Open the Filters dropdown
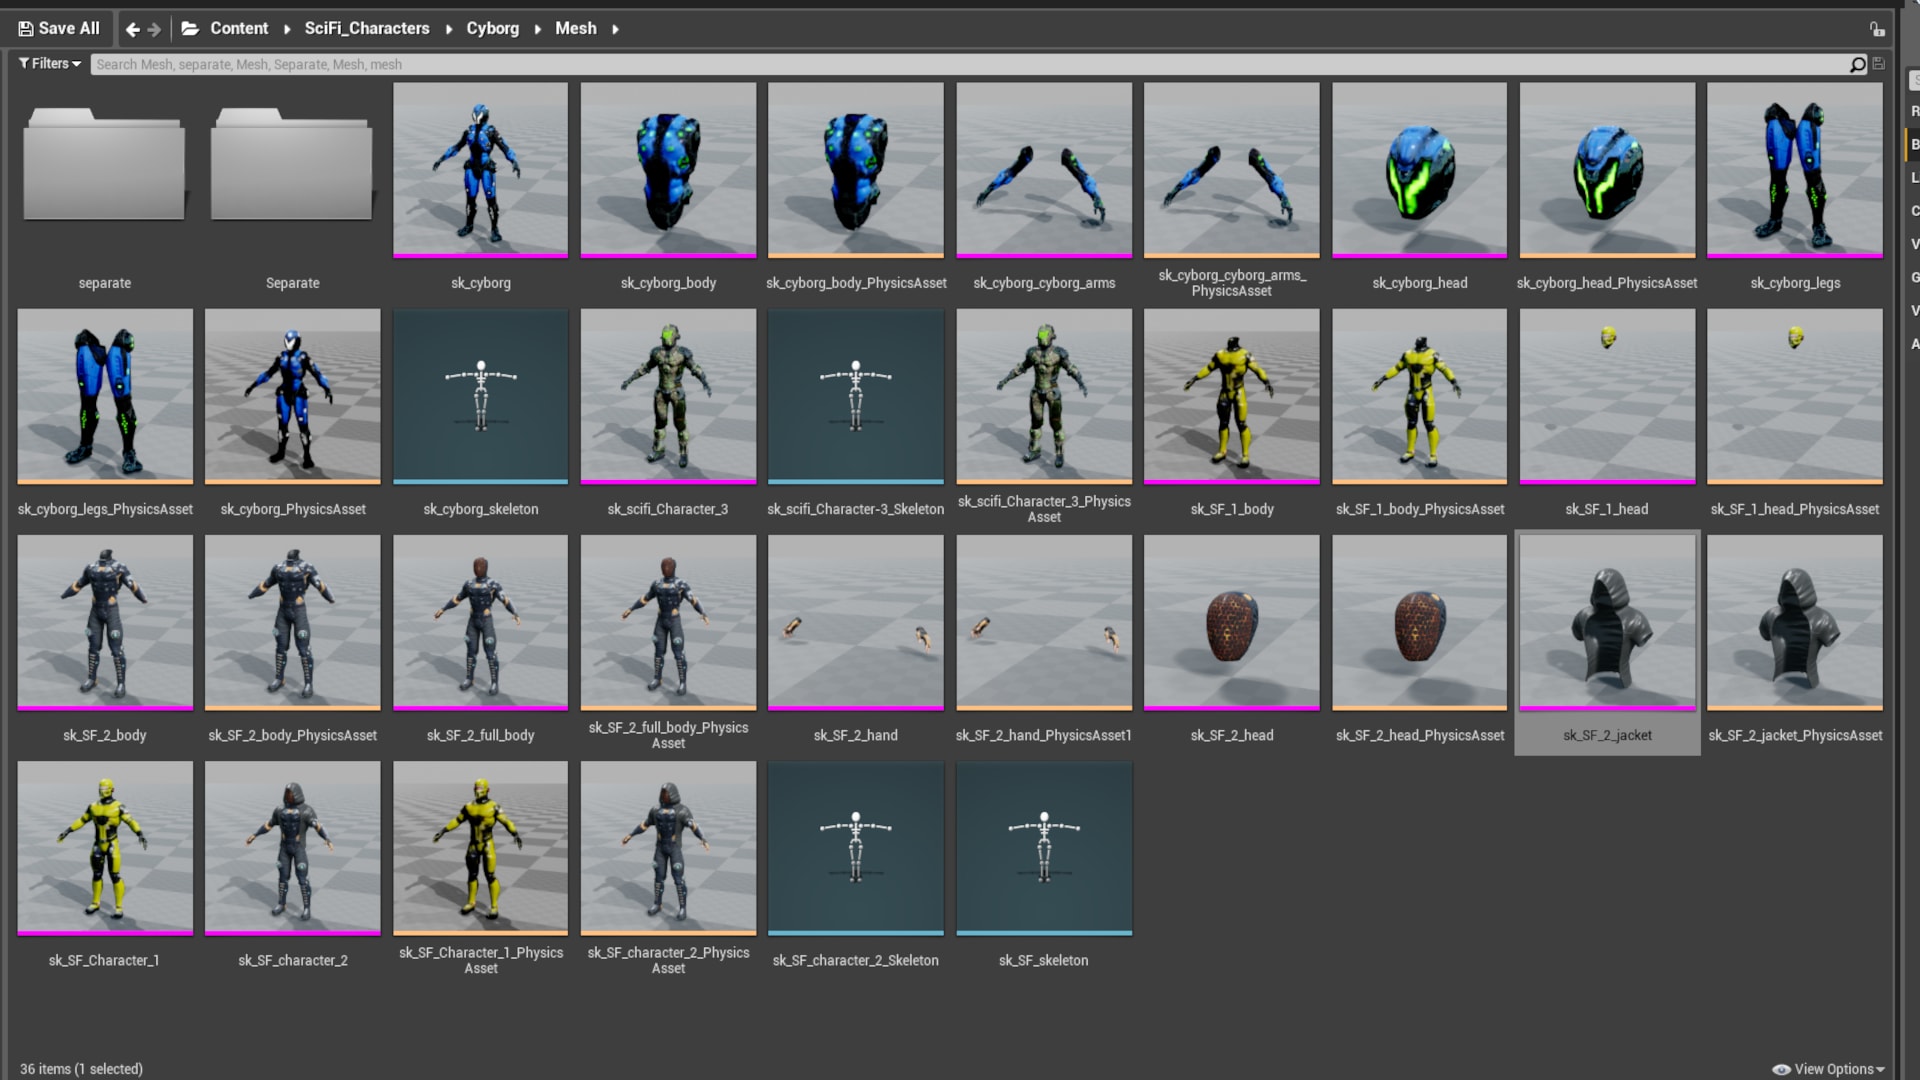 pyautogui.click(x=47, y=63)
